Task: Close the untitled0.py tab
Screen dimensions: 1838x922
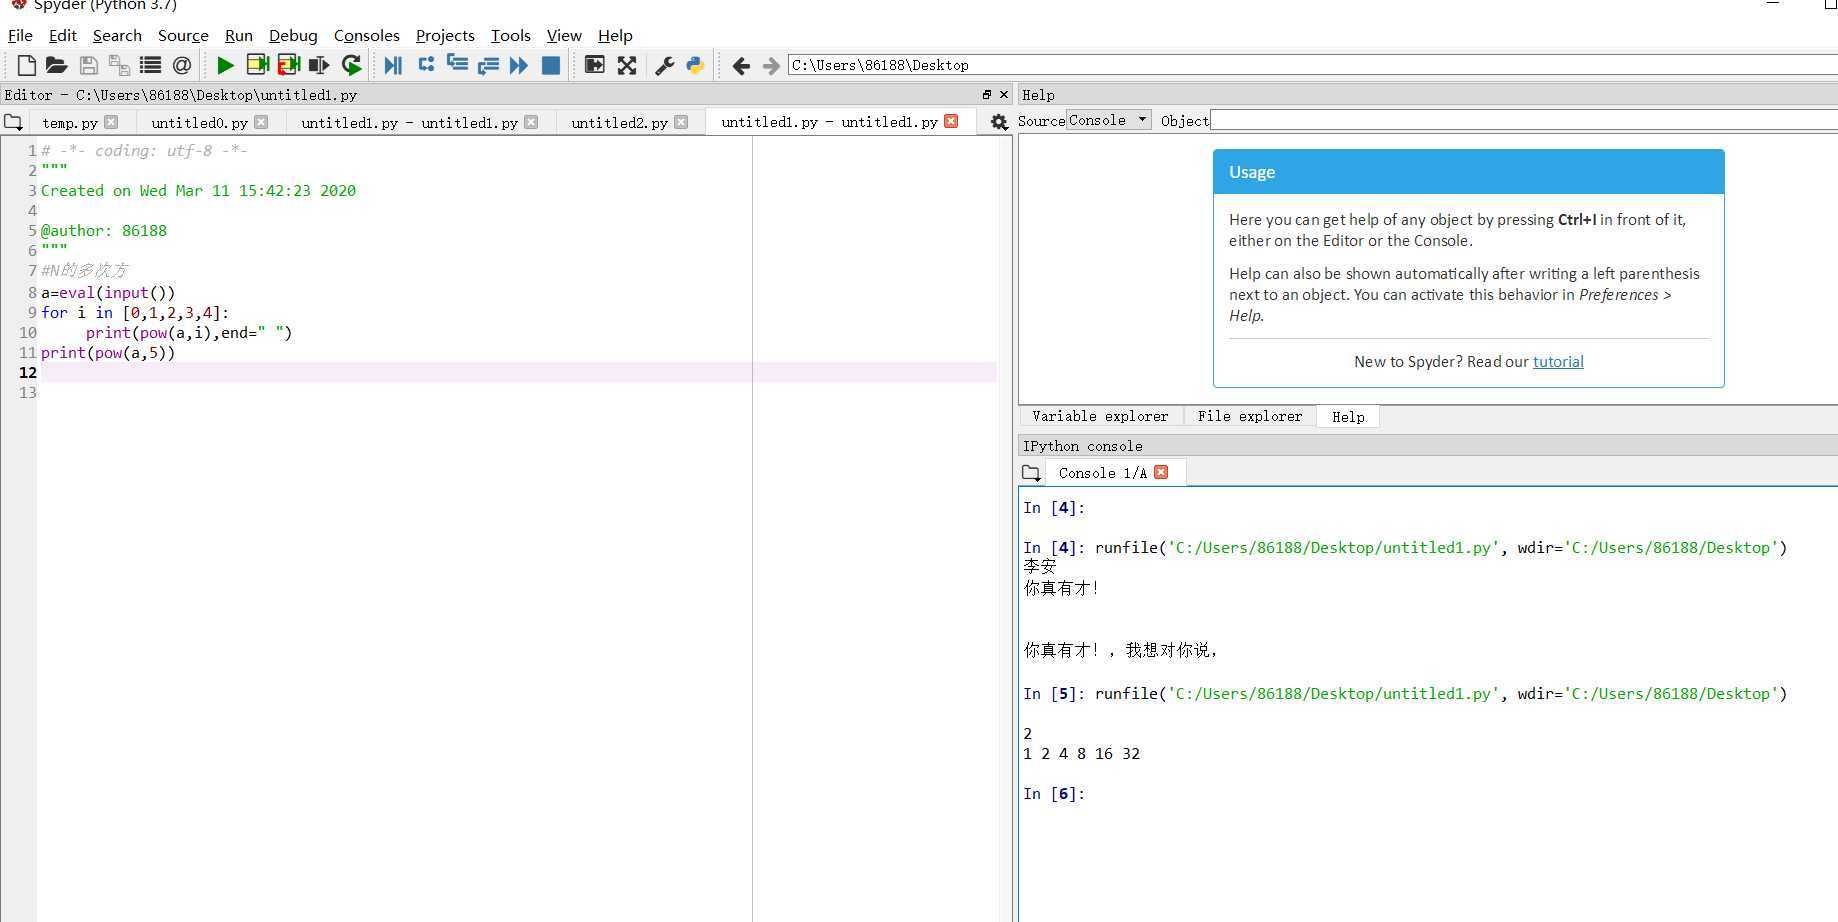Action: tap(261, 122)
